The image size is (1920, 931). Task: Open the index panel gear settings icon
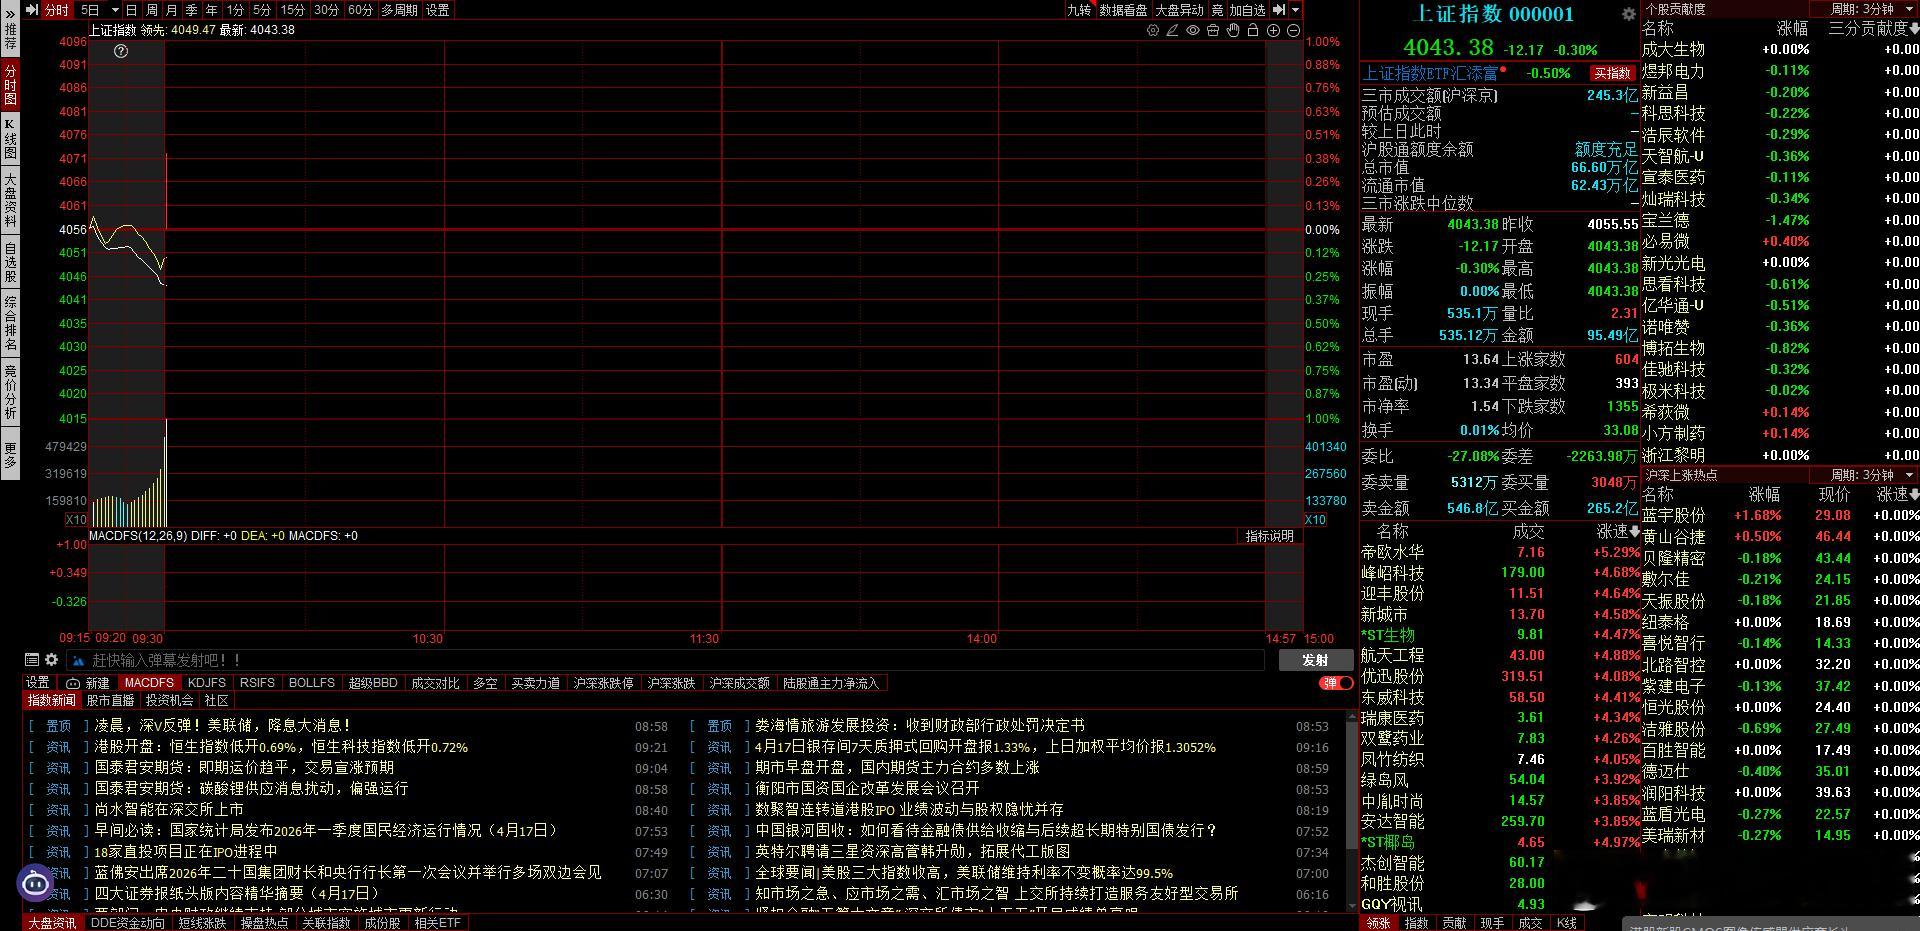pyautogui.click(x=1628, y=14)
